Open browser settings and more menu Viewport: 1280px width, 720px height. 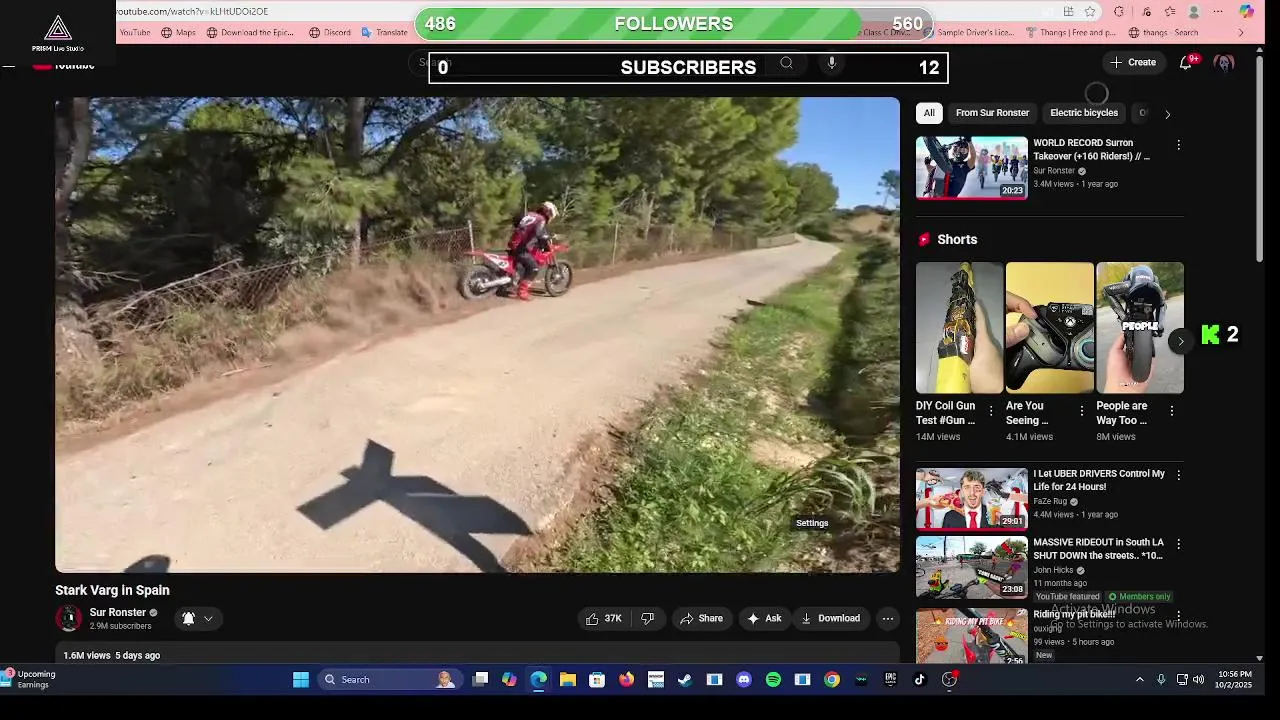click(1218, 11)
